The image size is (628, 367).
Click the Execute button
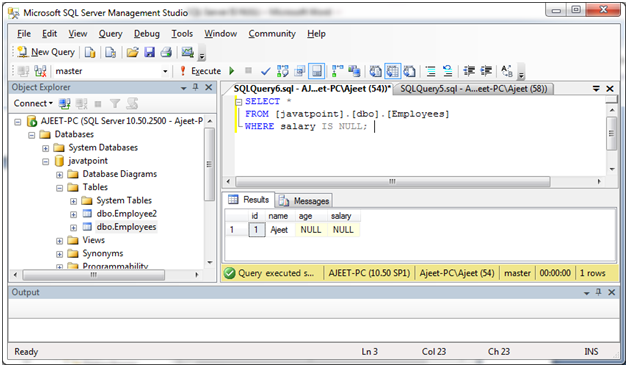(200, 71)
